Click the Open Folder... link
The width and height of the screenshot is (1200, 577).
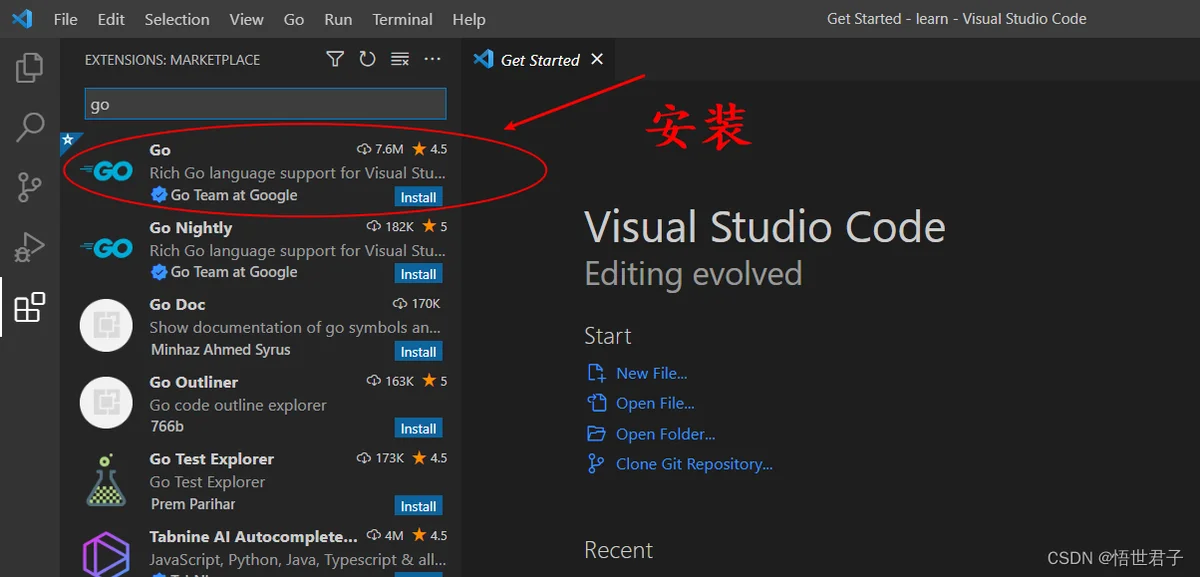pyautogui.click(x=665, y=434)
